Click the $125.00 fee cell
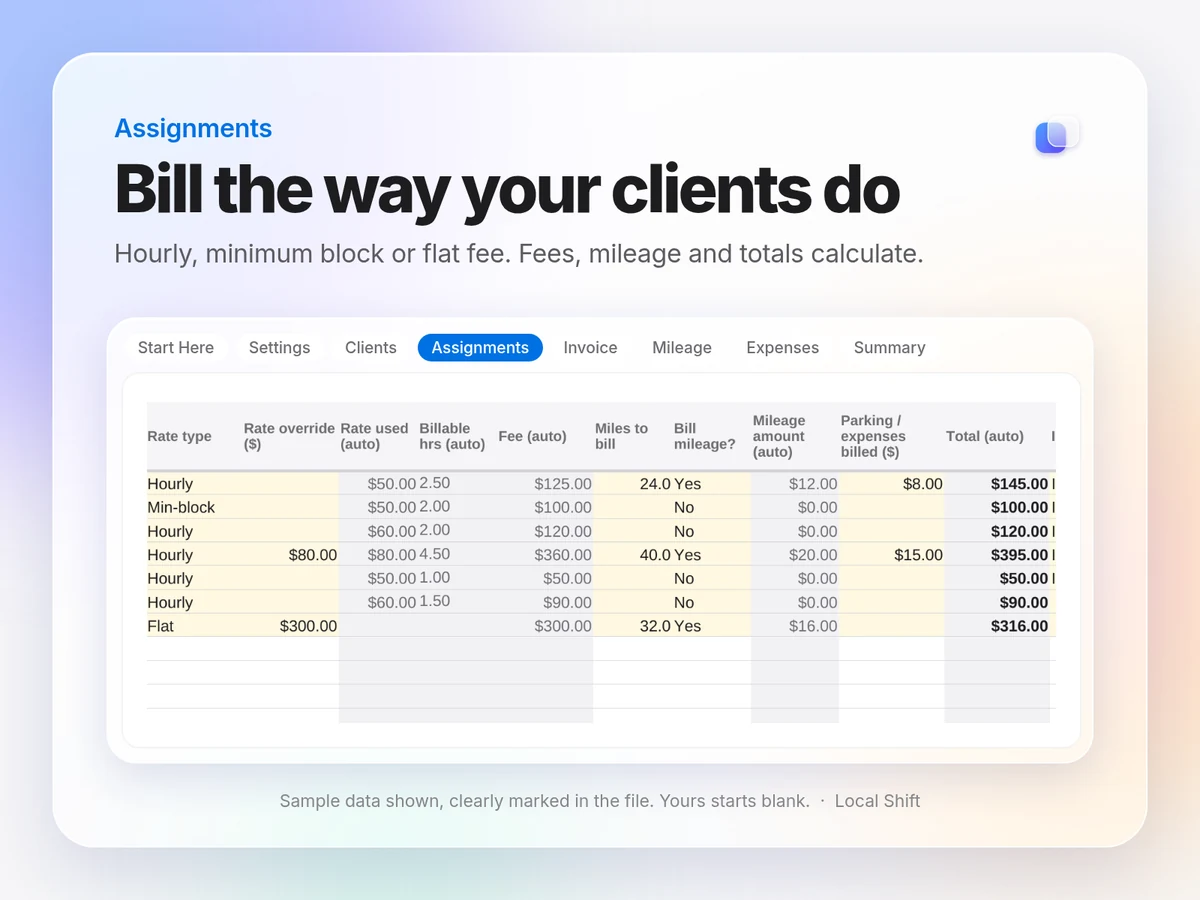This screenshot has height=900, width=1200. coord(544,484)
